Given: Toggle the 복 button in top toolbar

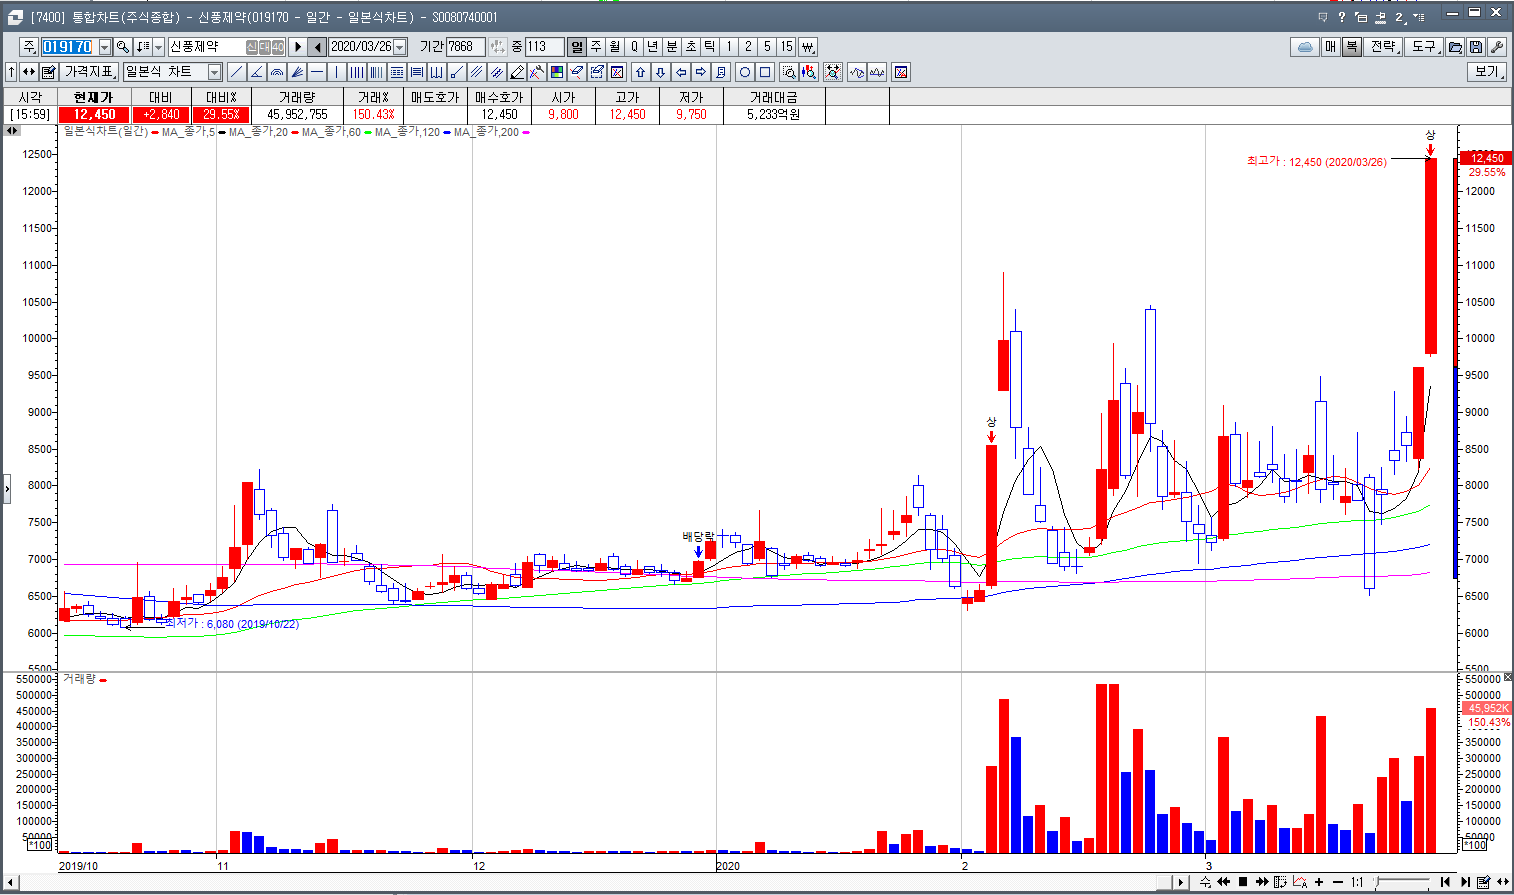Looking at the screenshot, I should pyautogui.click(x=1351, y=47).
